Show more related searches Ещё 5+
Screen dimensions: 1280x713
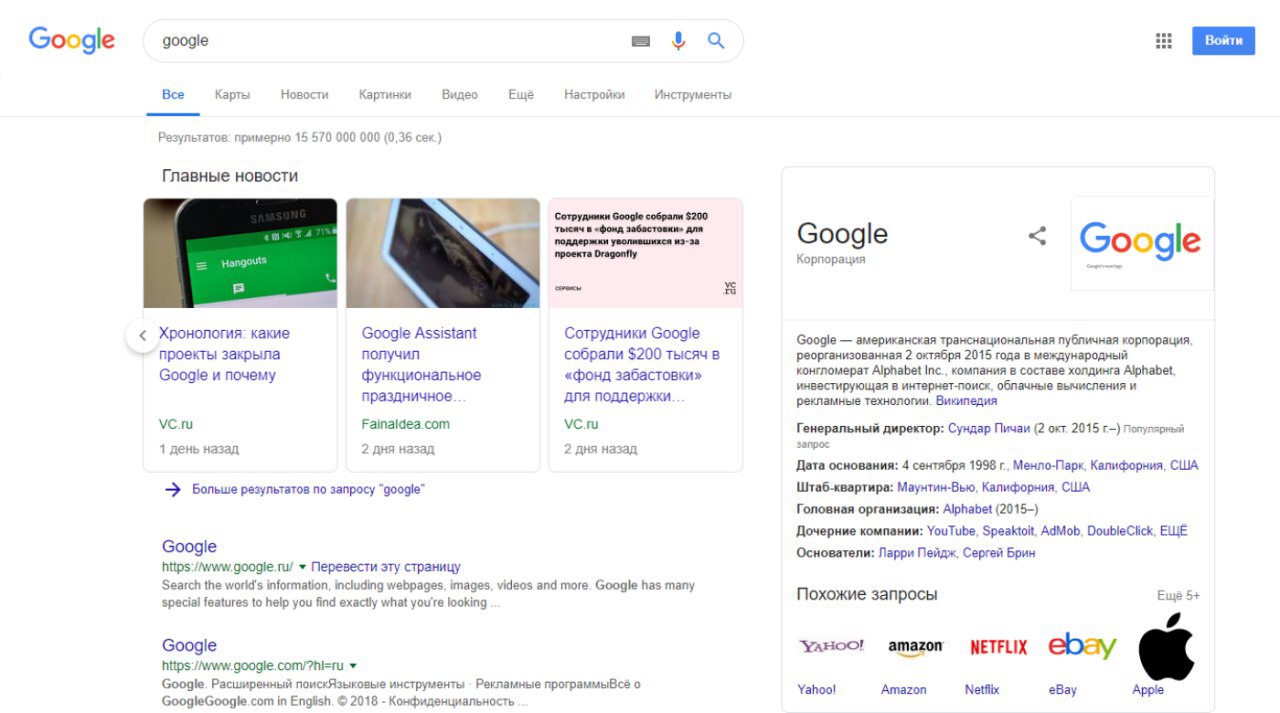(1178, 596)
